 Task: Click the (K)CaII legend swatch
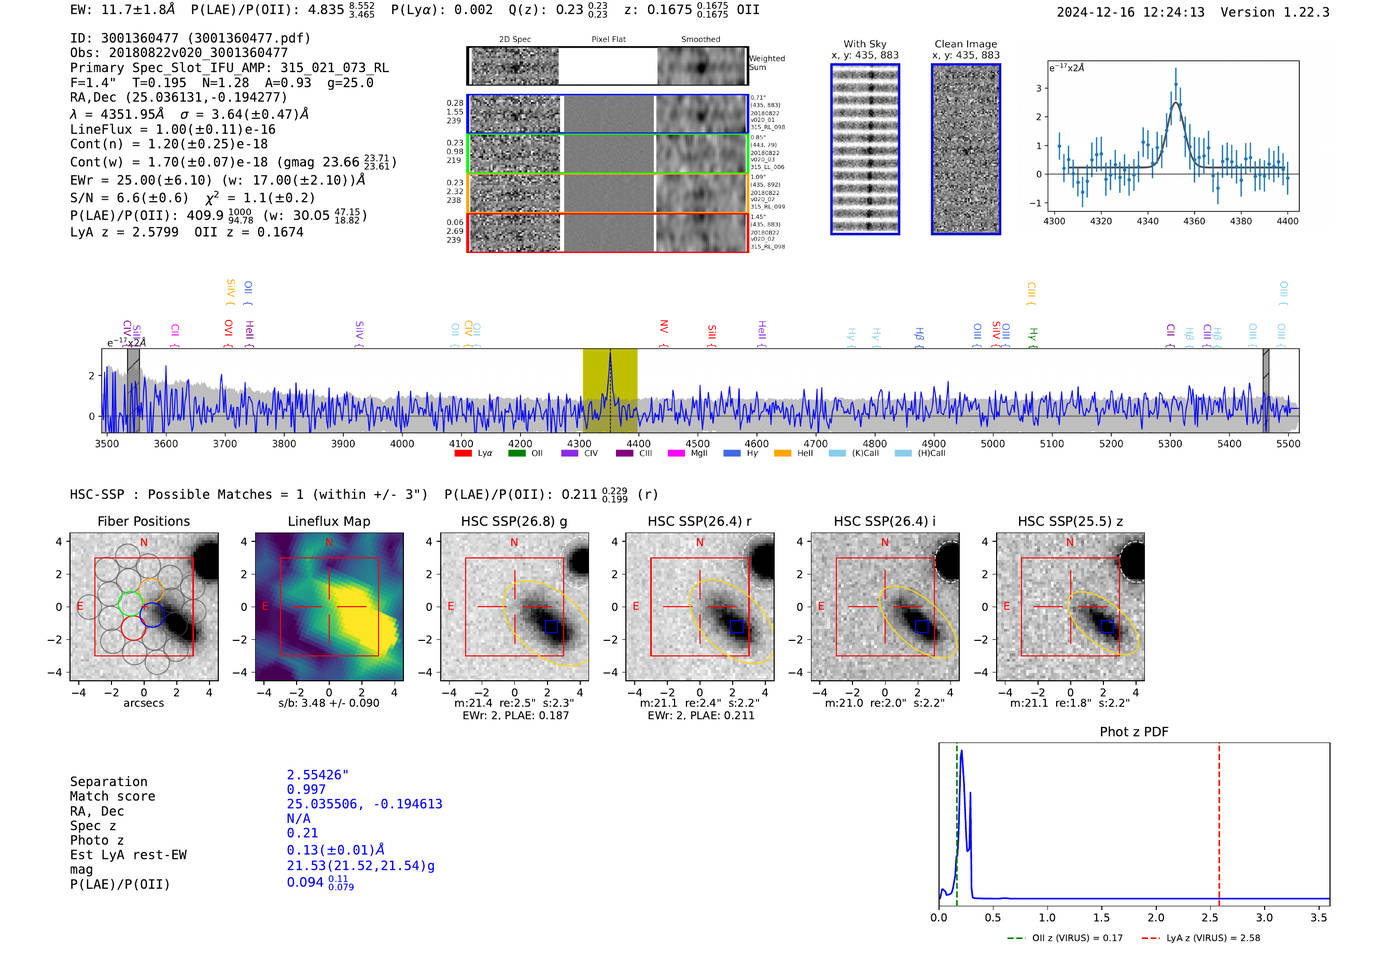click(837, 453)
